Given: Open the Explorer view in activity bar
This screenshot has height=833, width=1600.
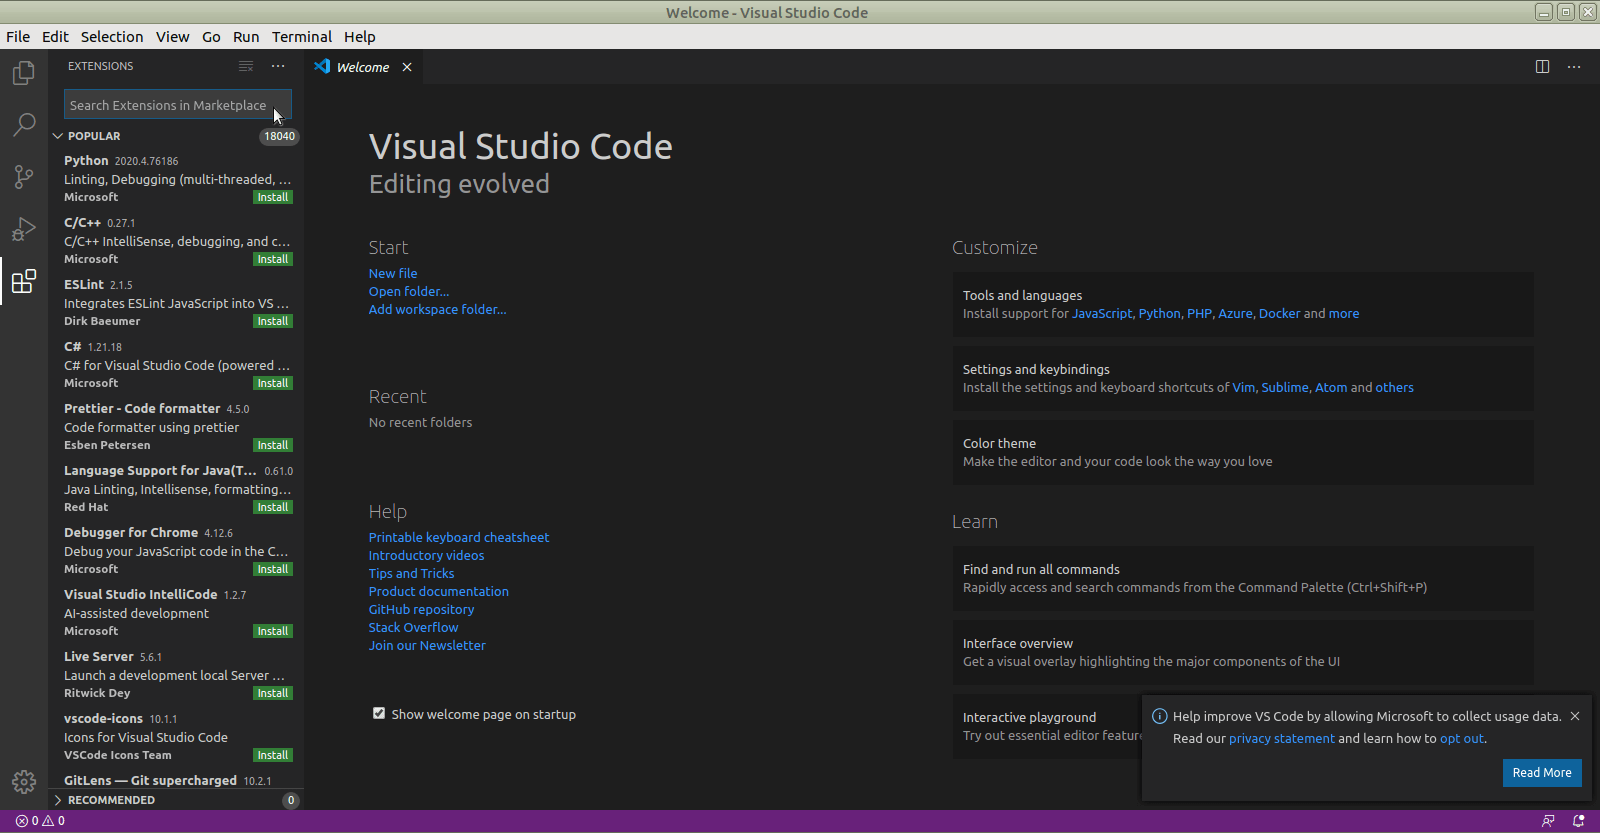Looking at the screenshot, I should coord(24,73).
